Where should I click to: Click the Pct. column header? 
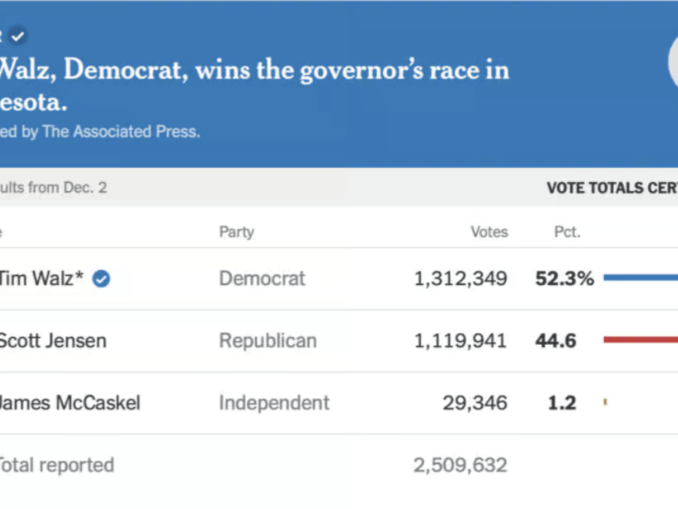pos(567,232)
